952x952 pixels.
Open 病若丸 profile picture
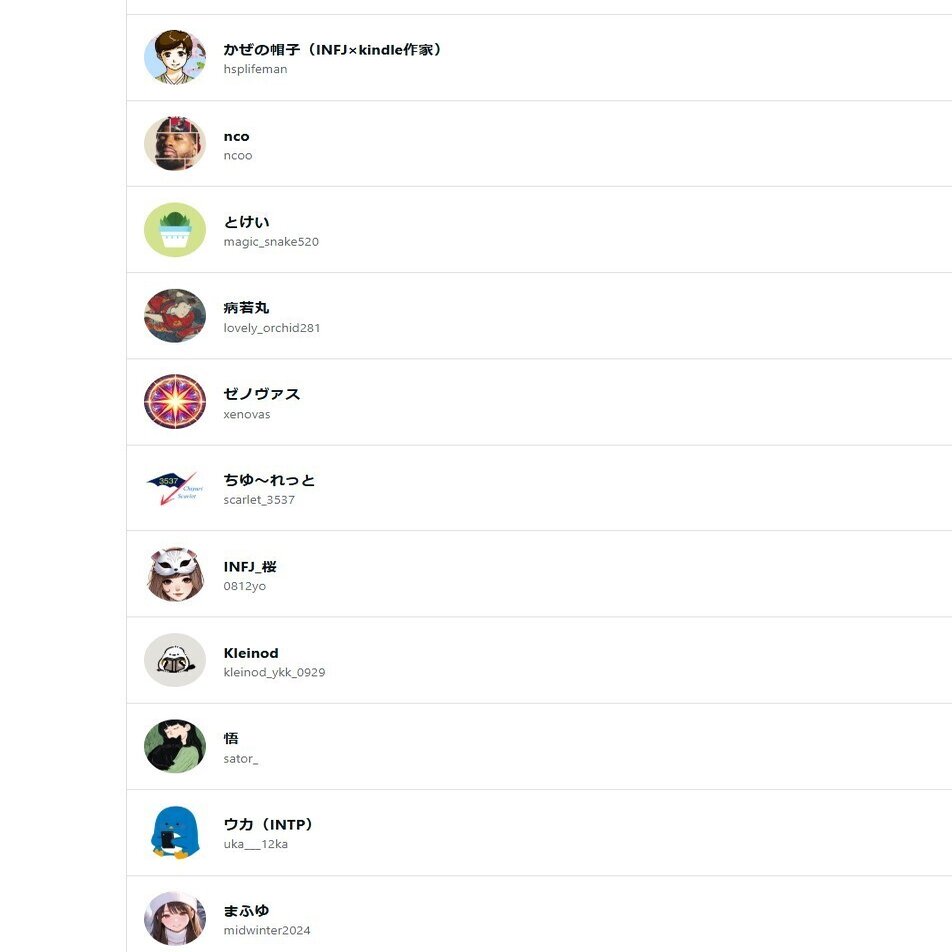click(175, 316)
